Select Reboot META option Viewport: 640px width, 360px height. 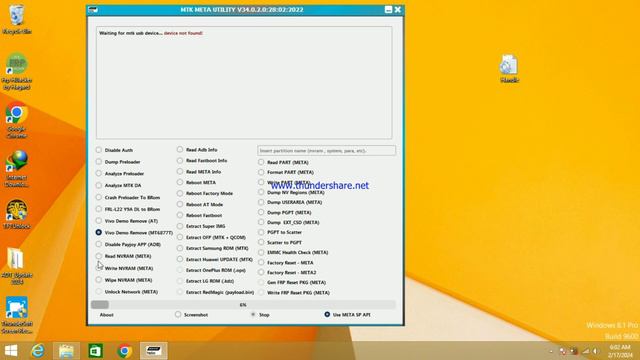click(x=197, y=182)
